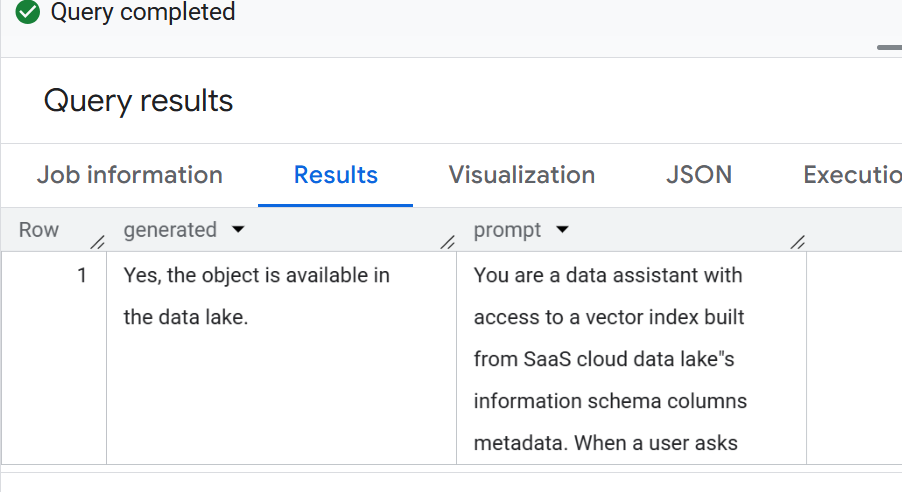Click the Row column resize handle
Screen dimensions: 902x492
pyautogui.click(x=98, y=242)
